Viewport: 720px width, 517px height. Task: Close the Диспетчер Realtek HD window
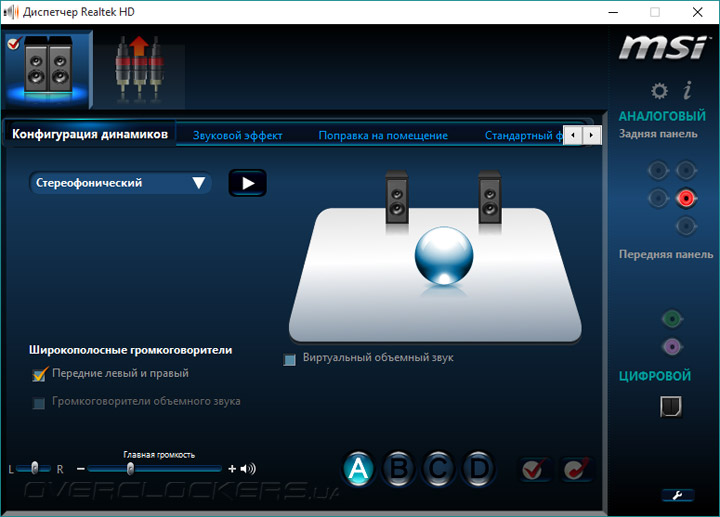coord(698,12)
